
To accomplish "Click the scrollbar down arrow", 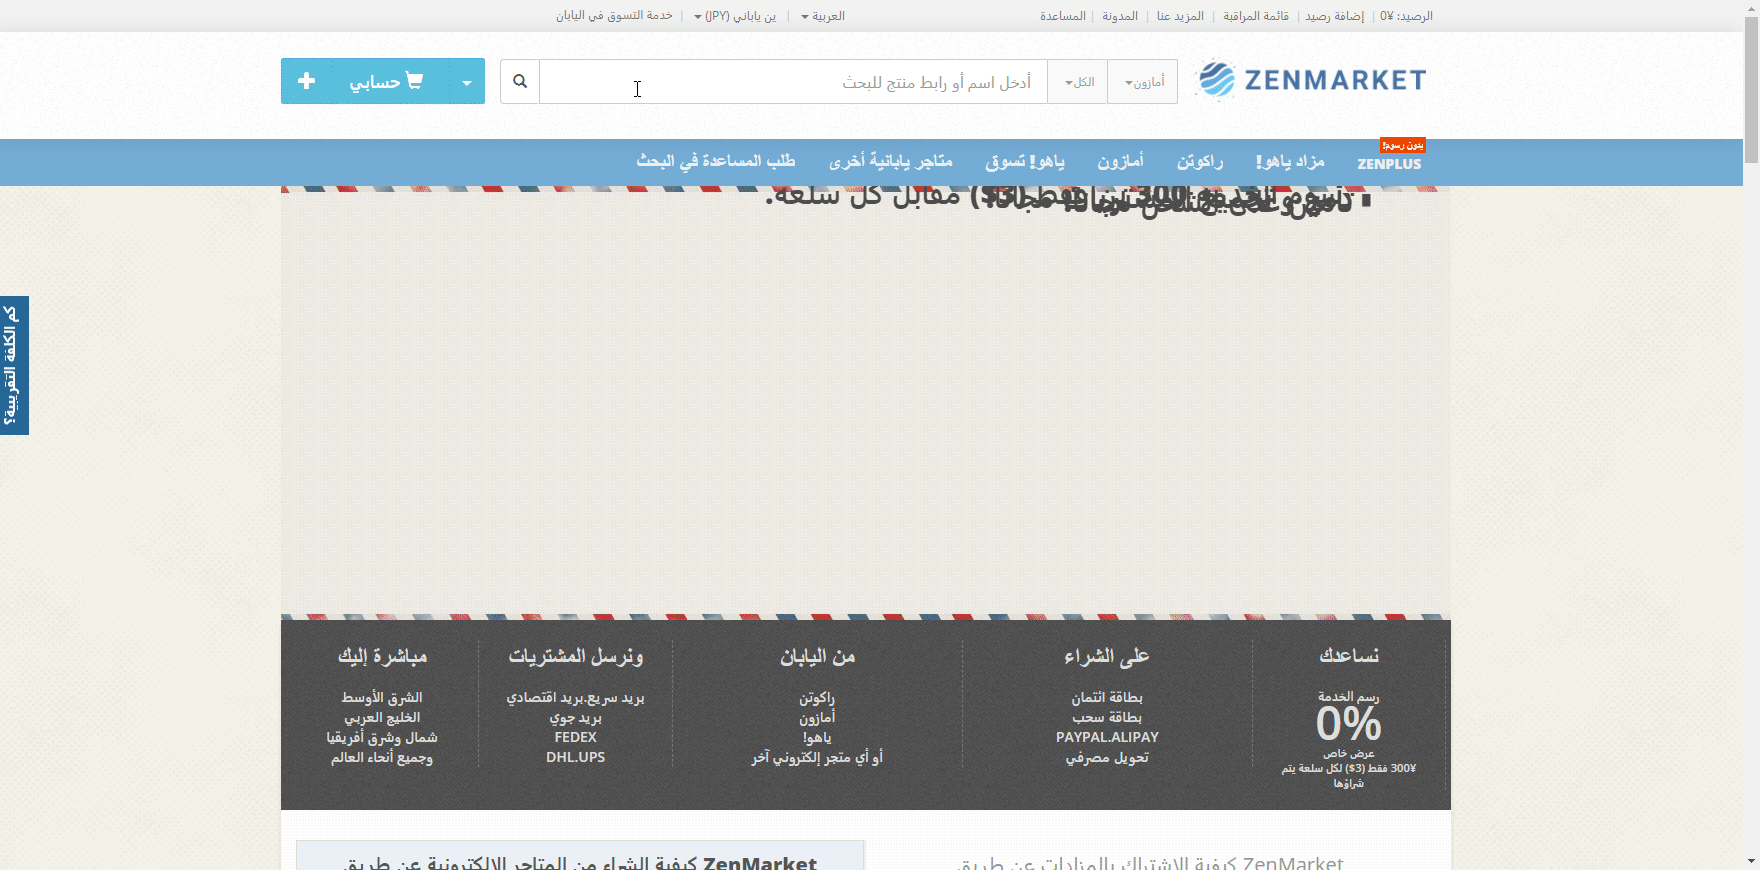I will (1751, 861).
